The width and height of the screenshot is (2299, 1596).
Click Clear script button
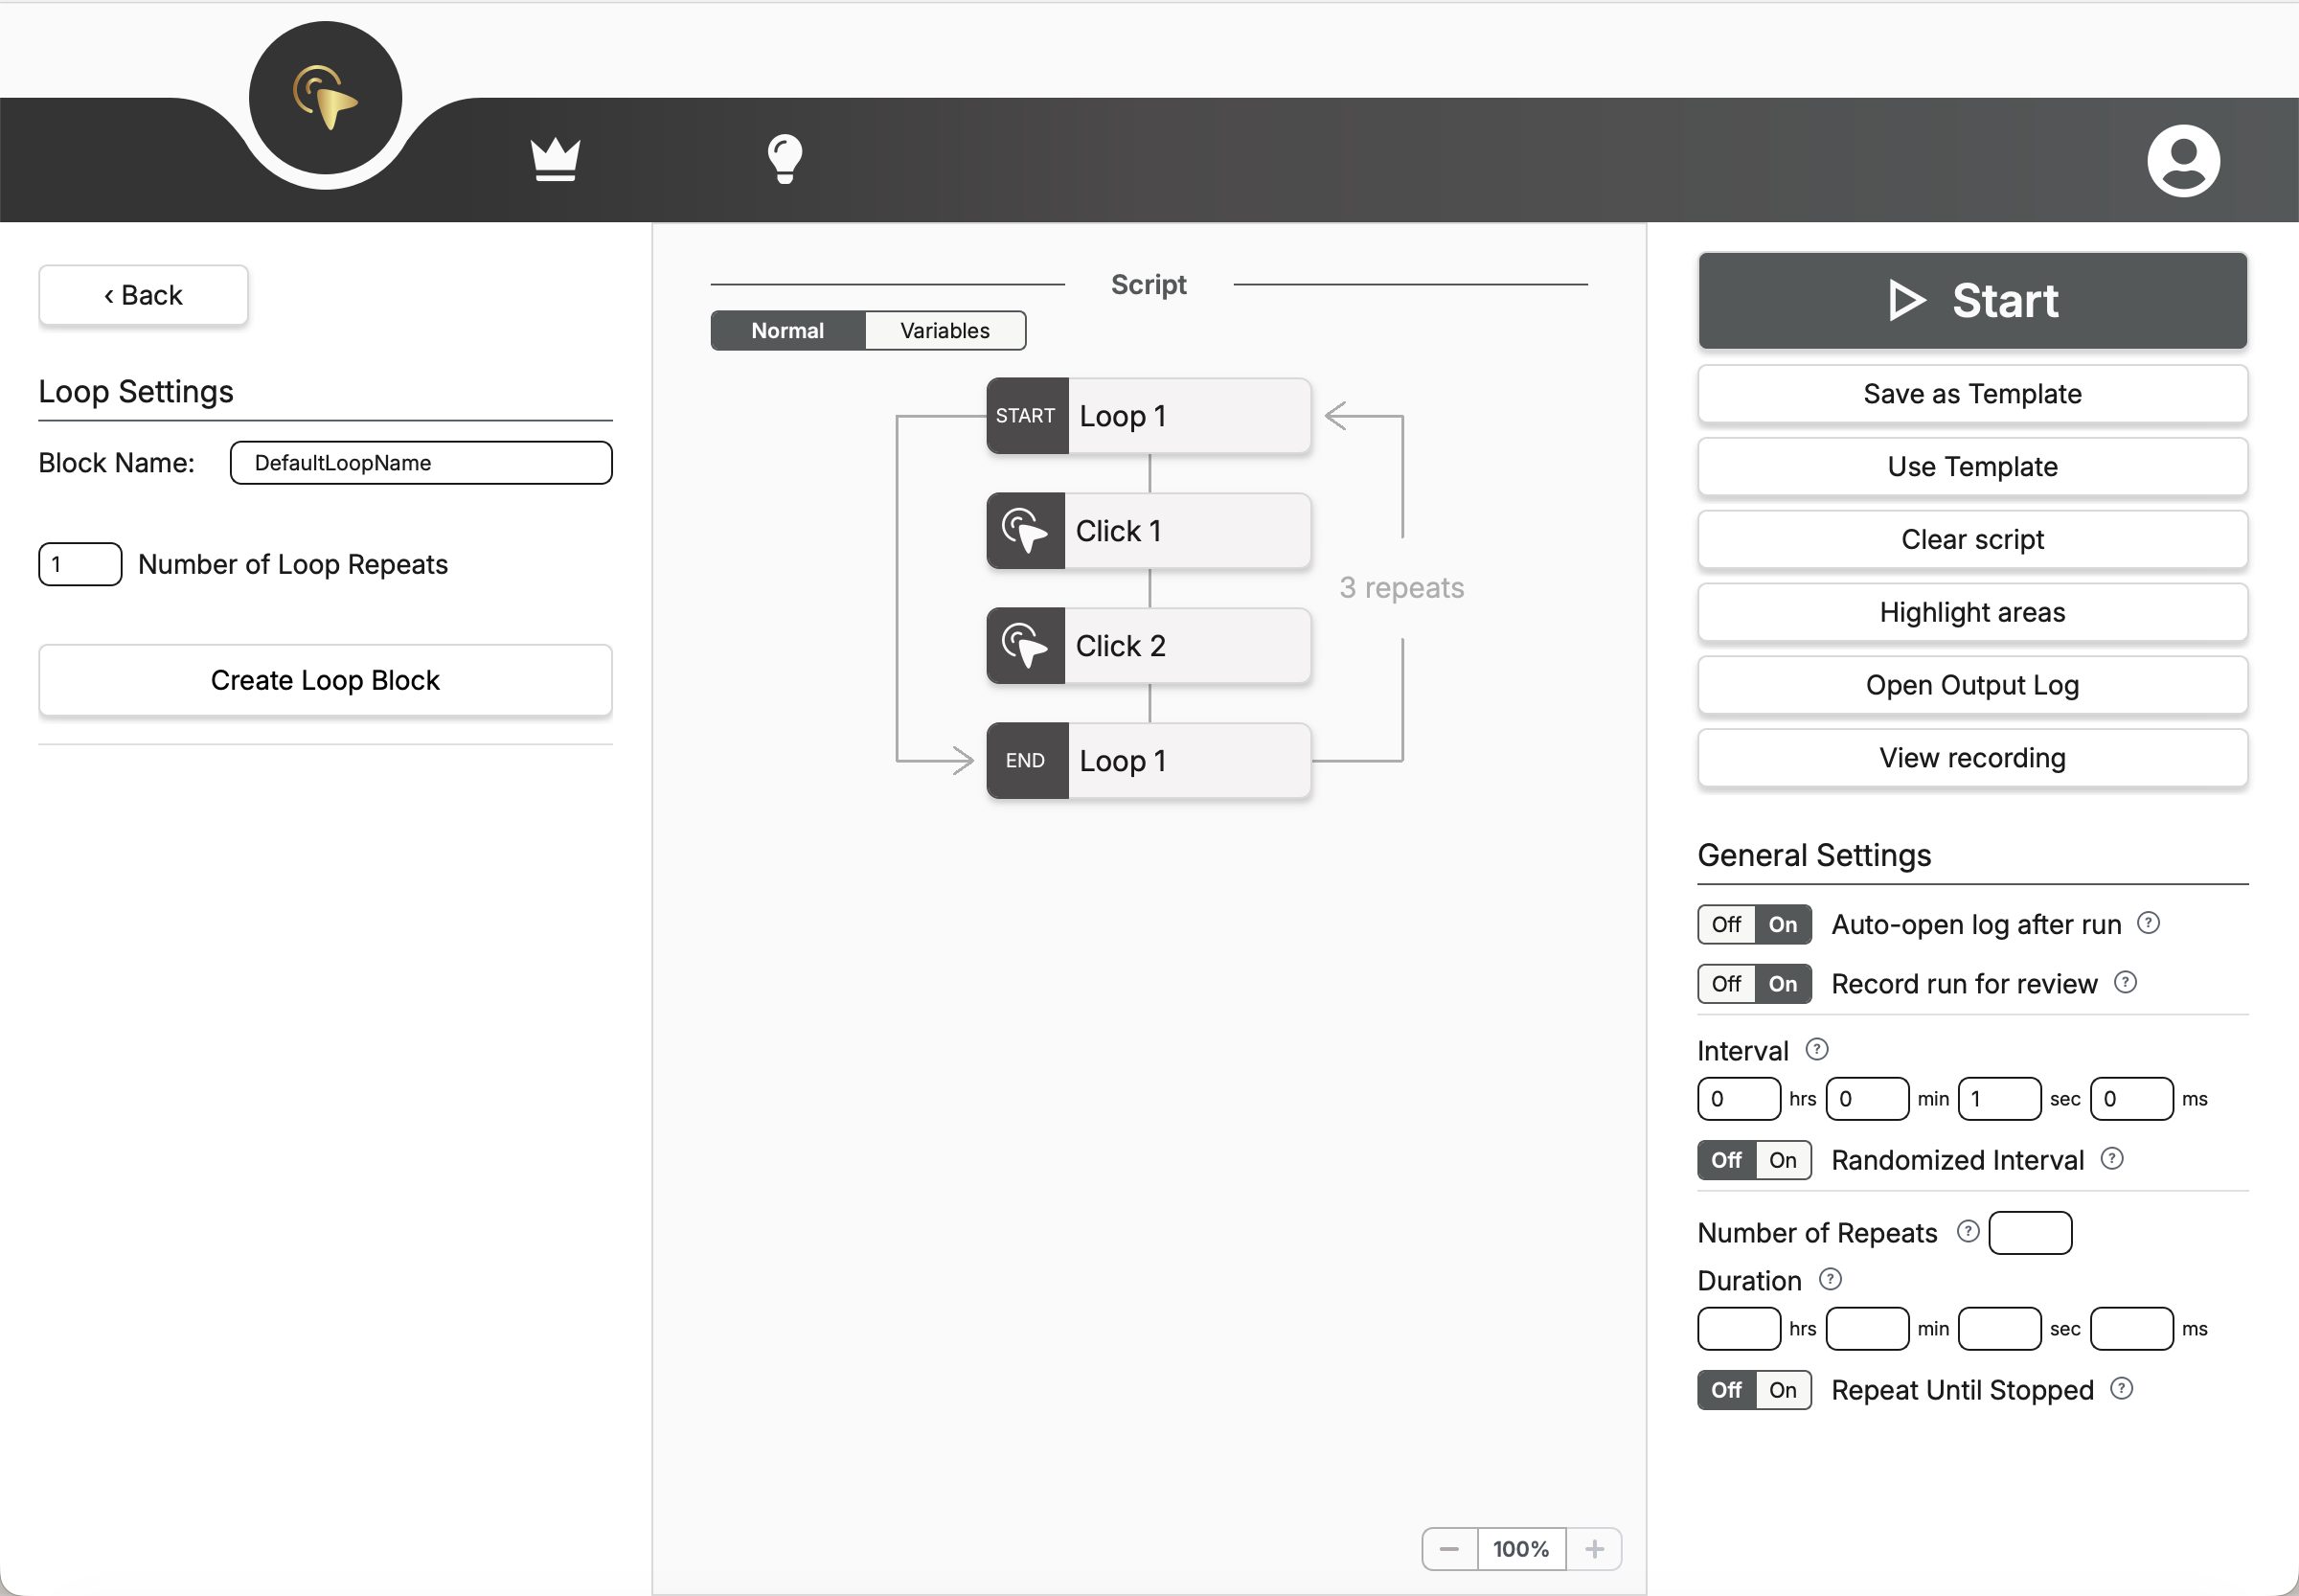point(1972,540)
